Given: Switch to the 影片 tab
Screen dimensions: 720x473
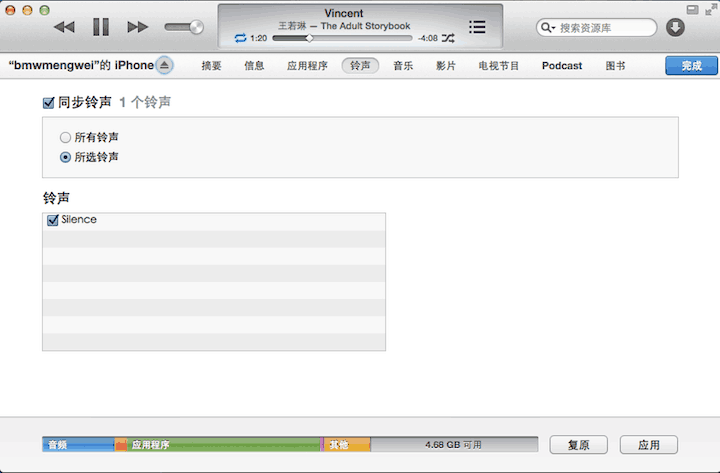Looking at the screenshot, I should (x=446, y=66).
